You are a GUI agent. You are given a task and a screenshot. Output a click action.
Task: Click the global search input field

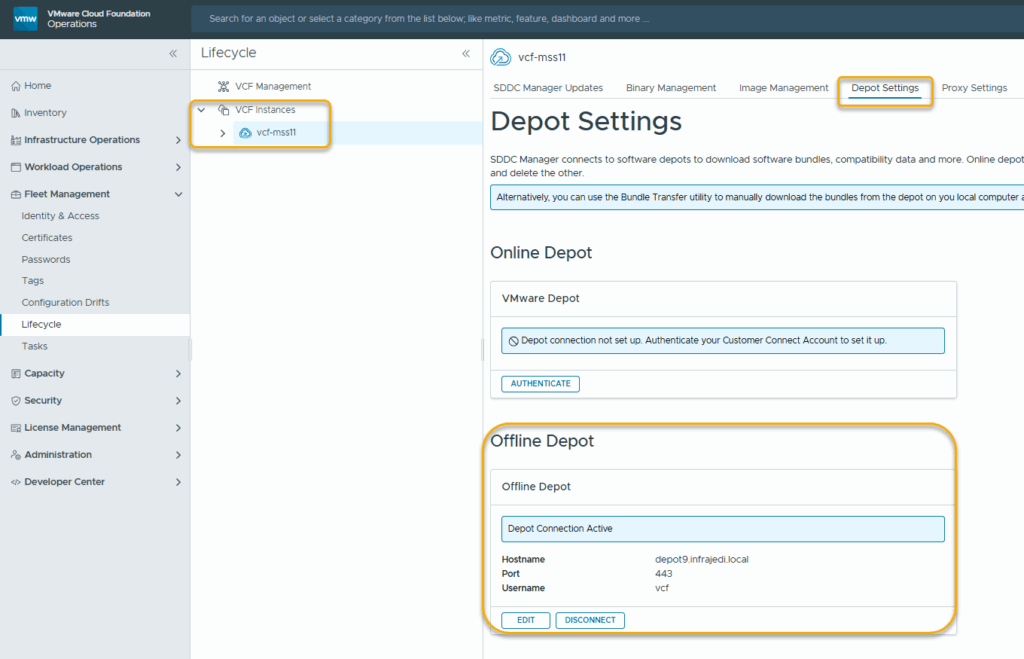pyautogui.click(x=600, y=19)
